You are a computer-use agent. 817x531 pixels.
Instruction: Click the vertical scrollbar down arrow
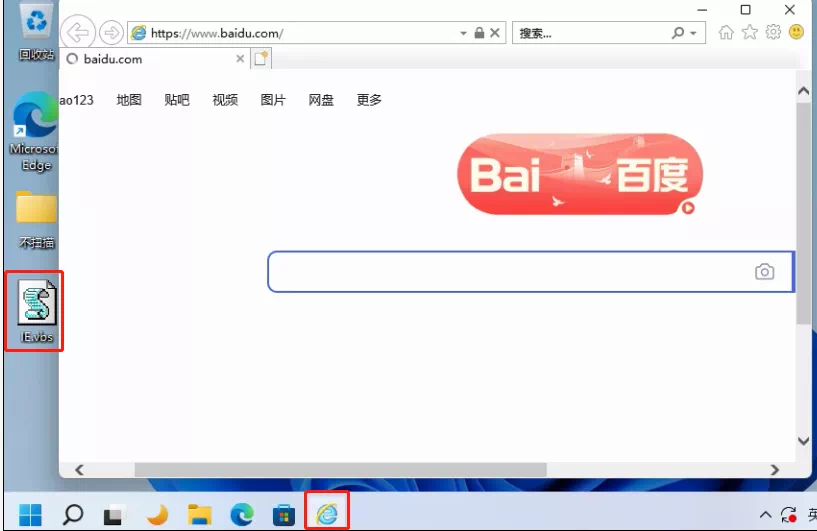pos(803,441)
